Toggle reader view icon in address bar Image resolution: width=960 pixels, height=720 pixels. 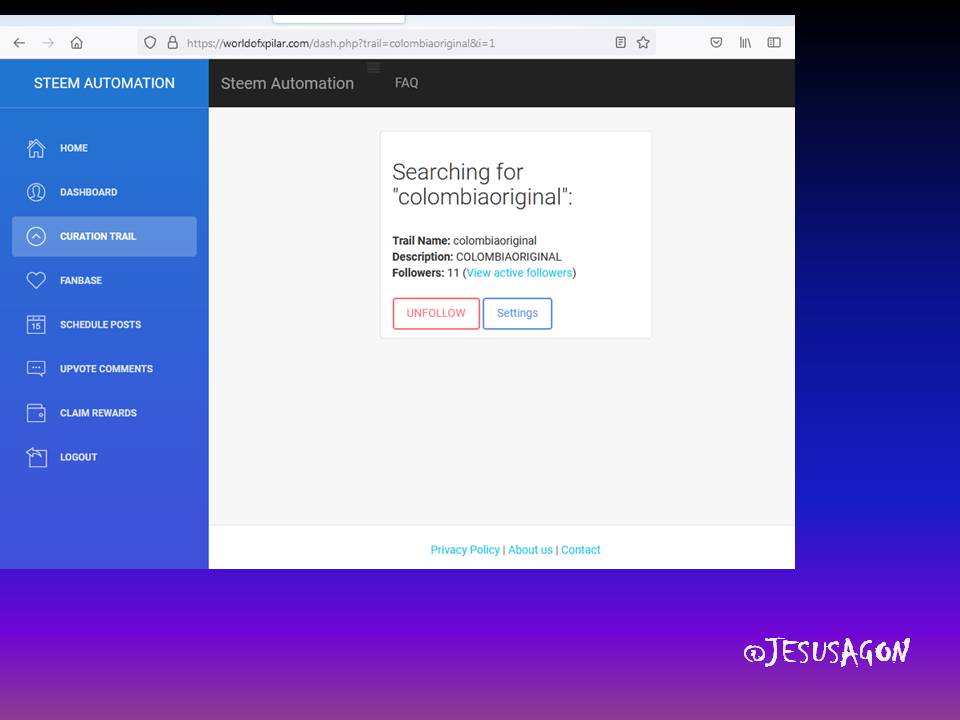(620, 43)
